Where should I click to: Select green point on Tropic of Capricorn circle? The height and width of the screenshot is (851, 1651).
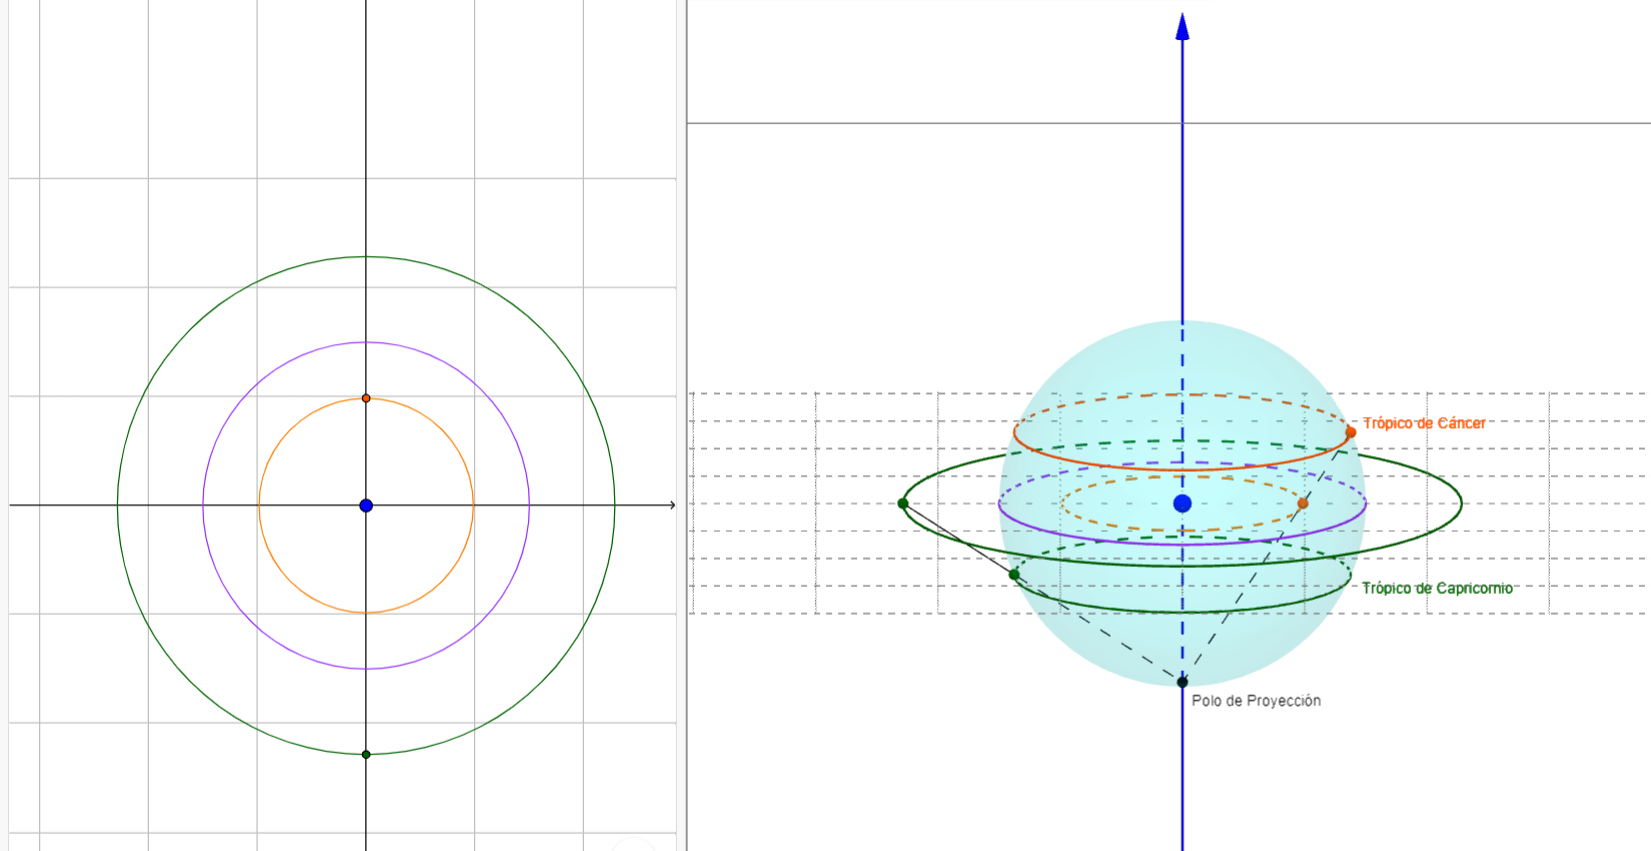(1014, 575)
